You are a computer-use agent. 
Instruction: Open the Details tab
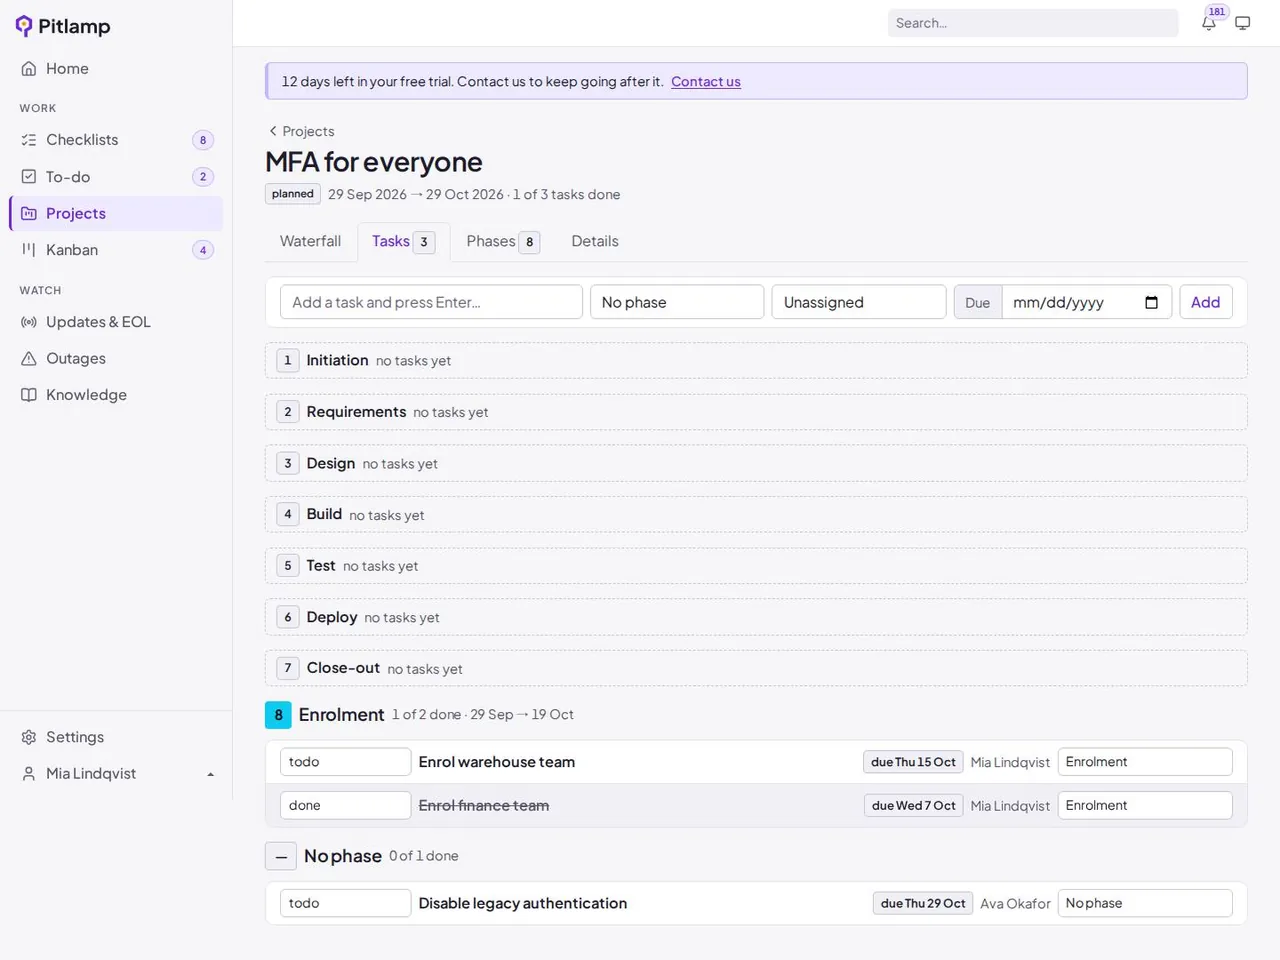(x=595, y=241)
